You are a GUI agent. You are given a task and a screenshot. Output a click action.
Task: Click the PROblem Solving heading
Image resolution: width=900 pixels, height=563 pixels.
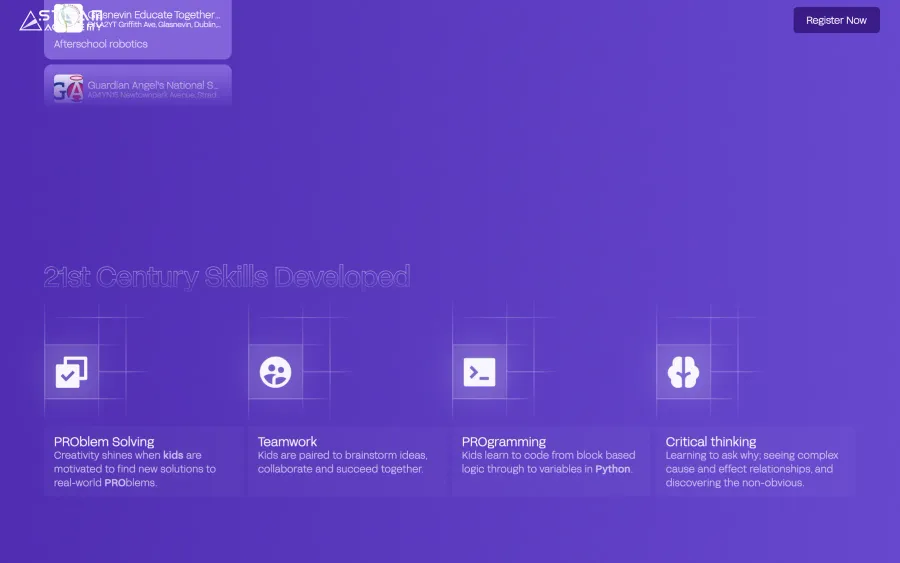coord(104,441)
